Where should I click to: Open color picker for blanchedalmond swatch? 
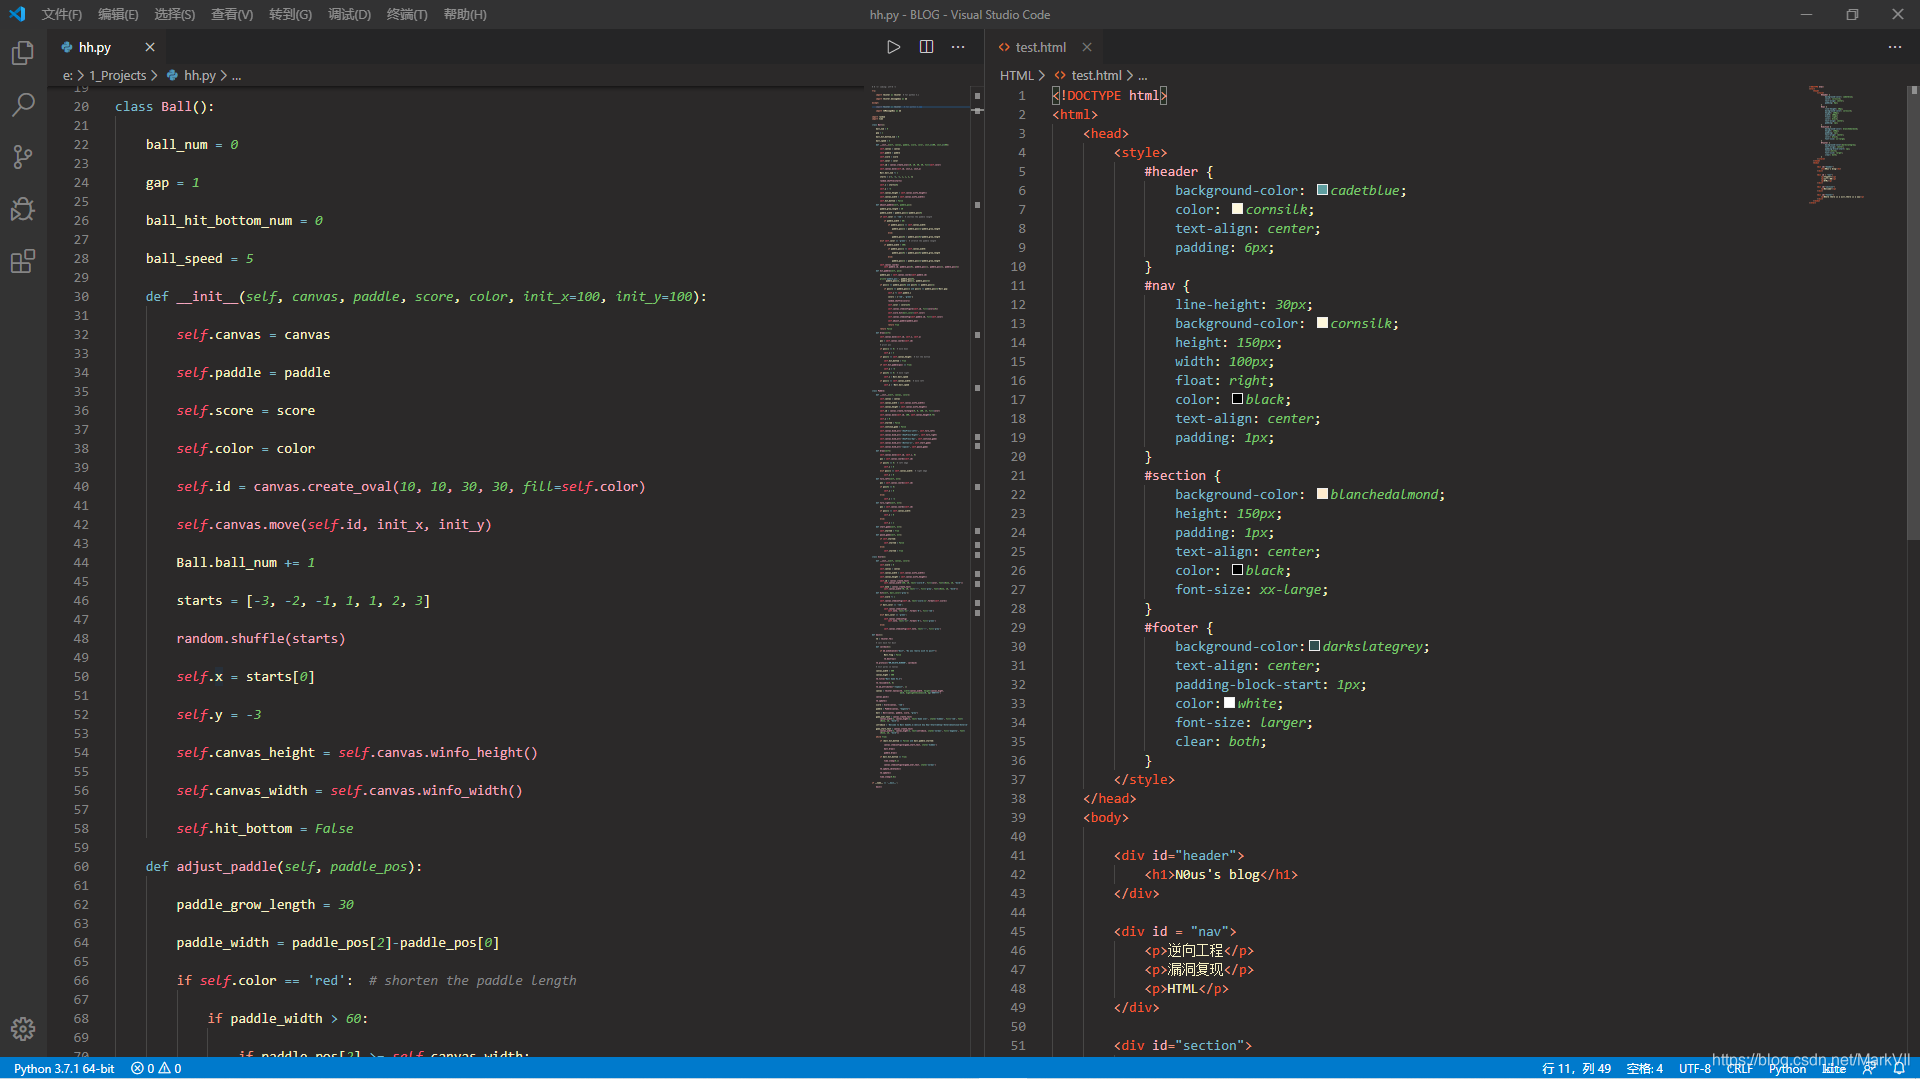pyautogui.click(x=1322, y=494)
